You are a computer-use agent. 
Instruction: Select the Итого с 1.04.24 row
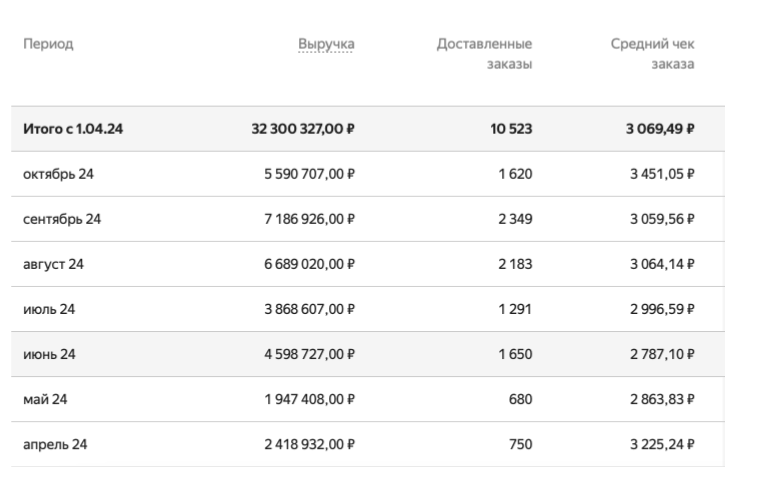(73, 129)
